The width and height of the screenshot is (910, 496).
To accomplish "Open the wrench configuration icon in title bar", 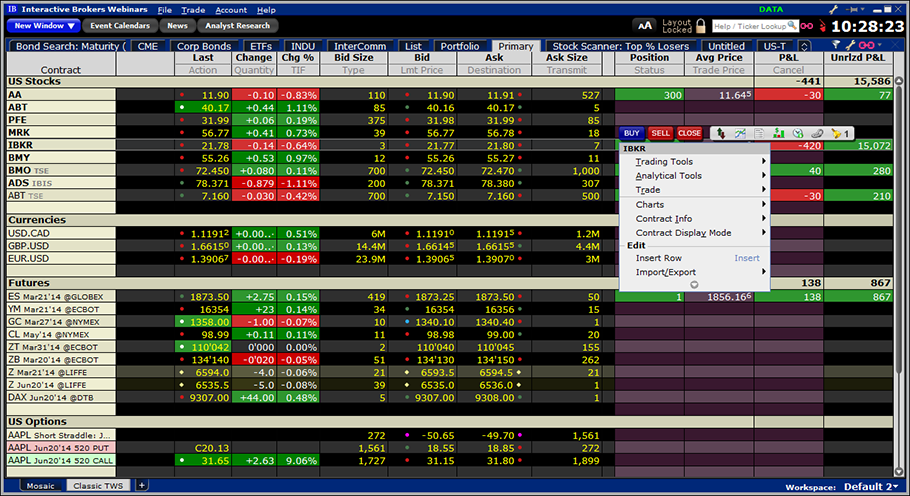I will (x=834, y=9).
